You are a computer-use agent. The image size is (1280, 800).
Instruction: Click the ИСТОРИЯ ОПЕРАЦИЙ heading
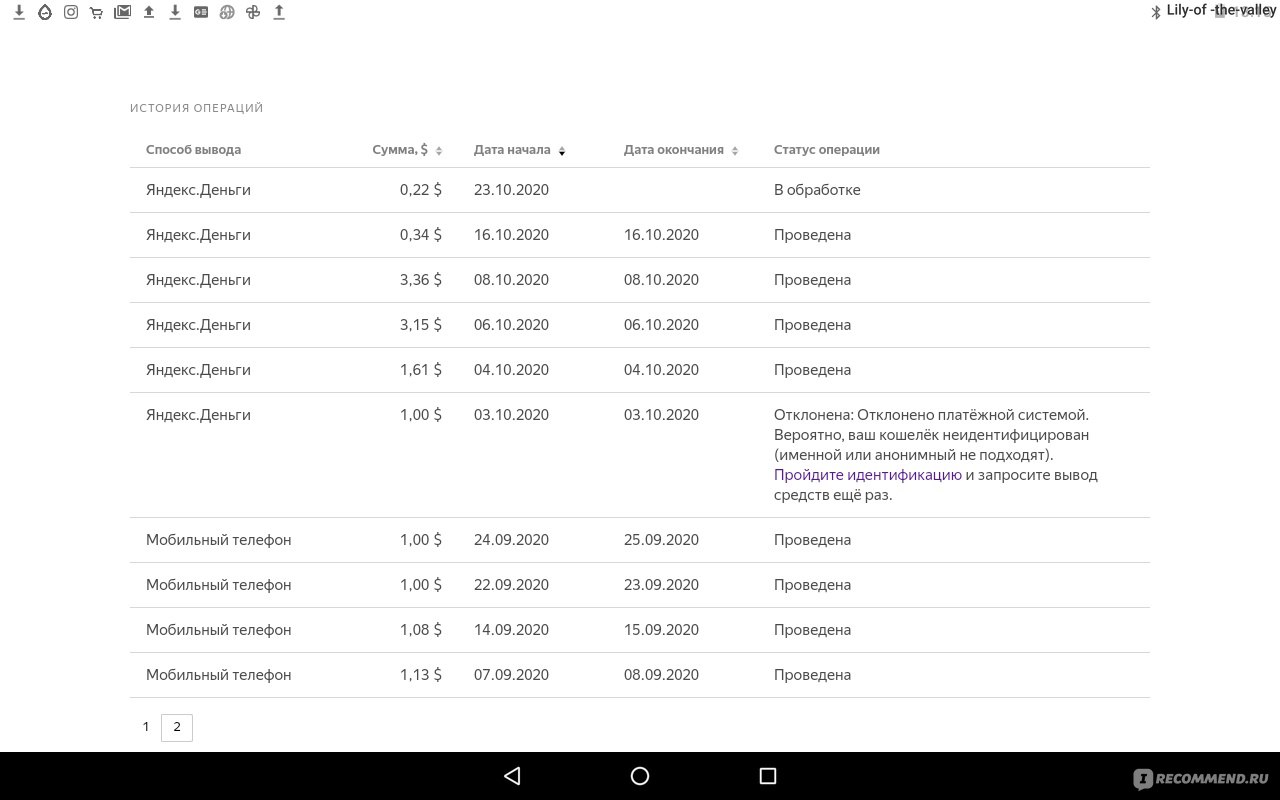(x=197, y=108)
